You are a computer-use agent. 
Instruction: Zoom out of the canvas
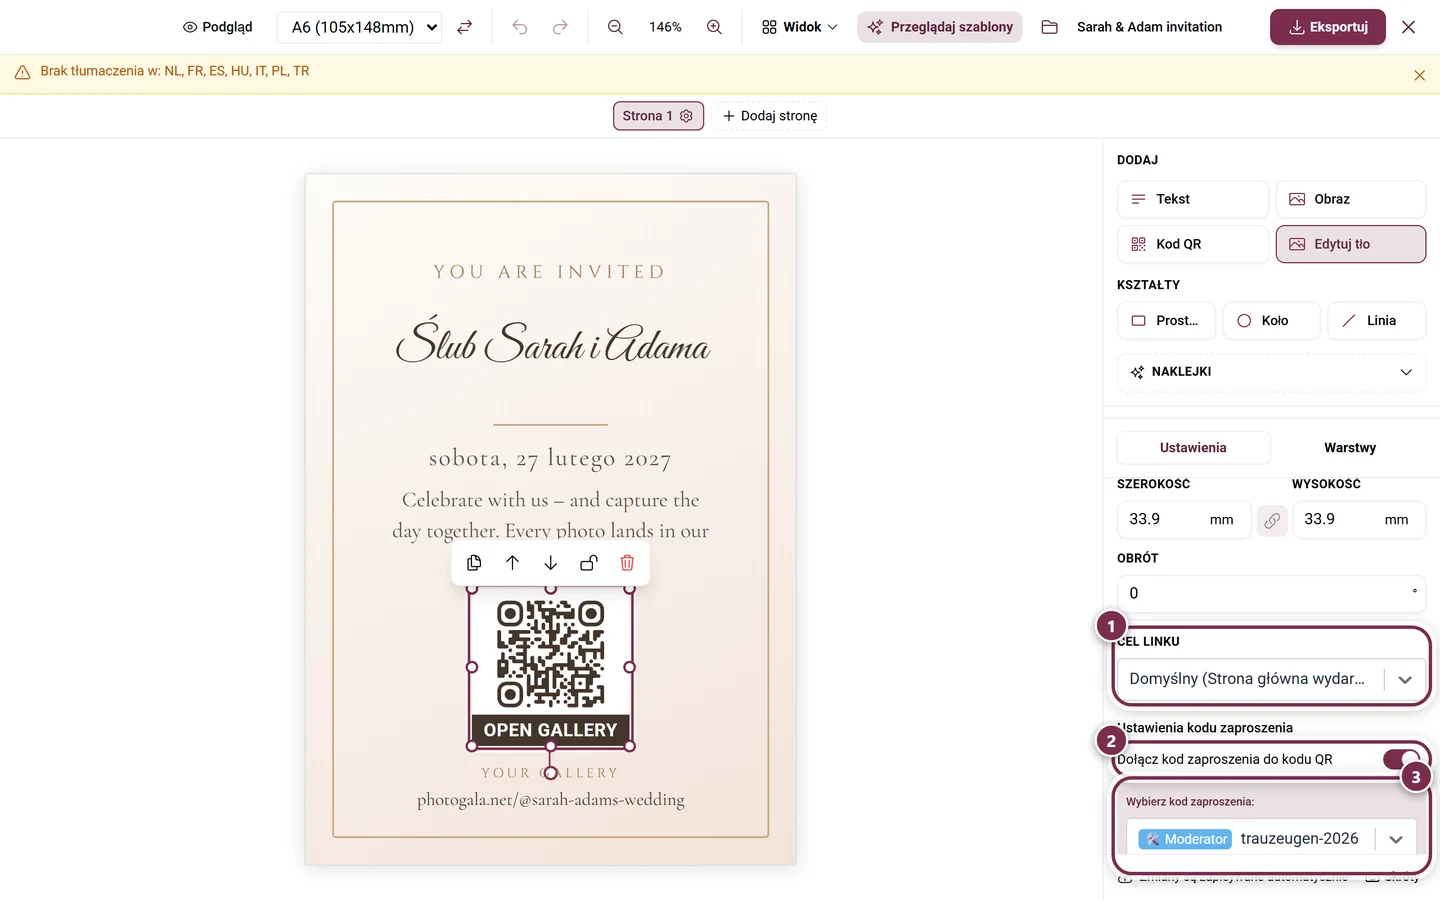point(615,27)
